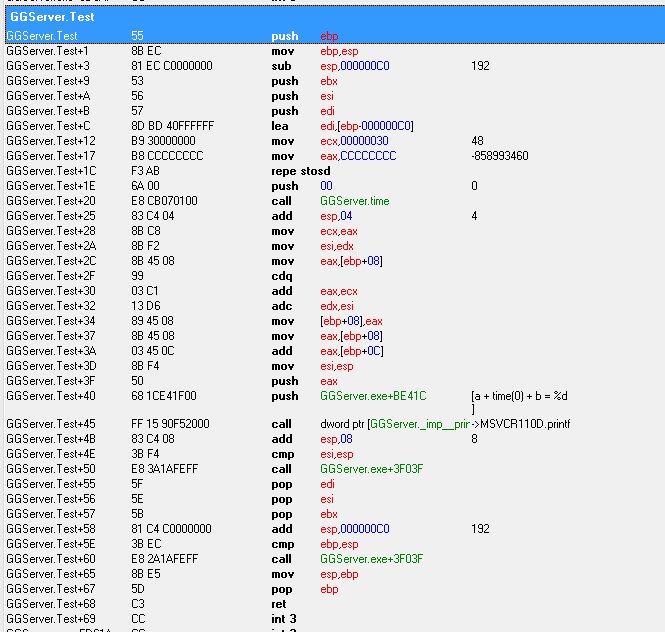
Task: Select the GGServer.Test push ebp row
Action: pos(335,36)
